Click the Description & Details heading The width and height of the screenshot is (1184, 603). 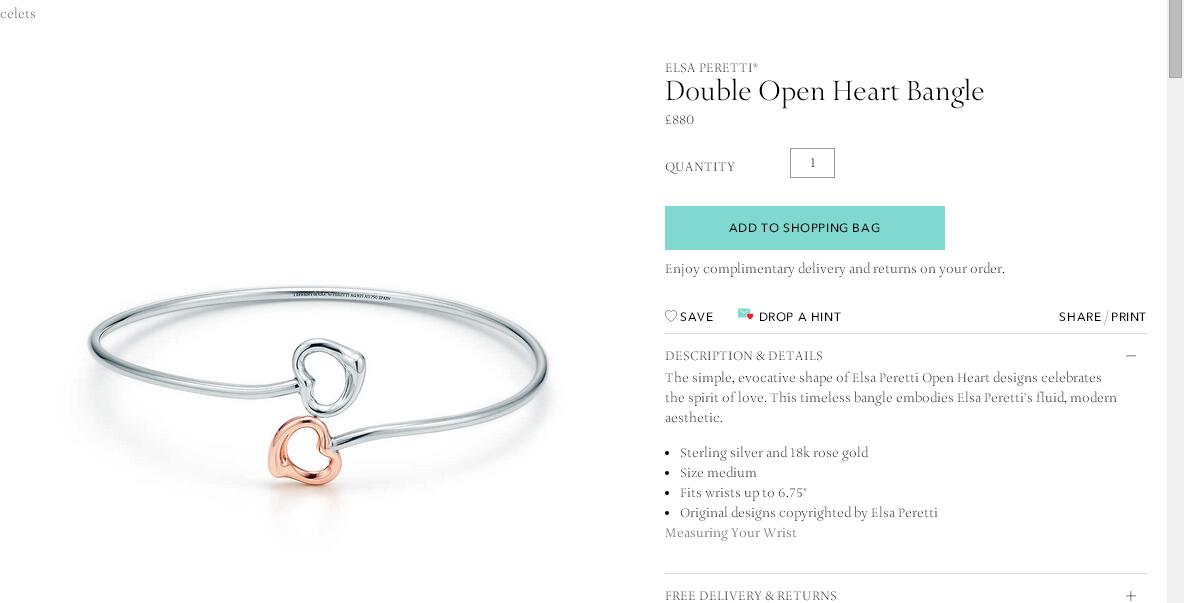pyautogui.click(x=744, y=355)
